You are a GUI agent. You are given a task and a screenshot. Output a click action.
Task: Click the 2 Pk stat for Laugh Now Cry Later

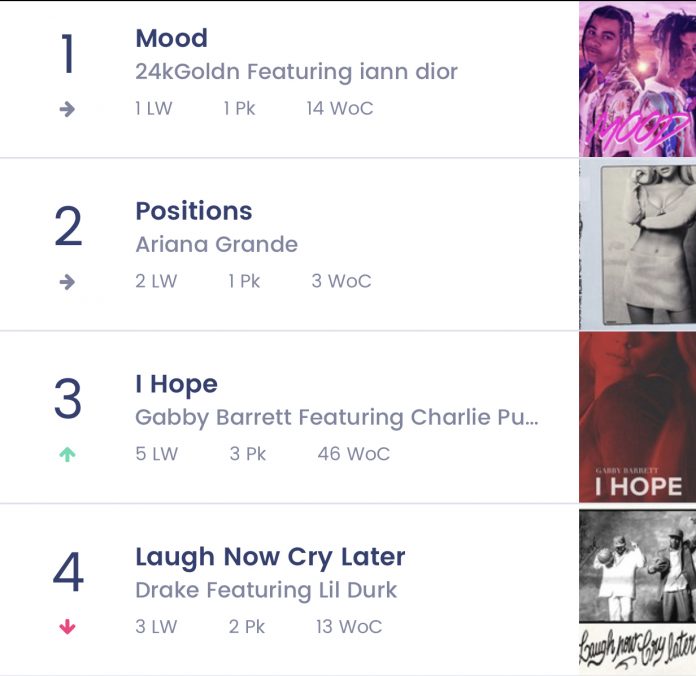tap(247, 627)
